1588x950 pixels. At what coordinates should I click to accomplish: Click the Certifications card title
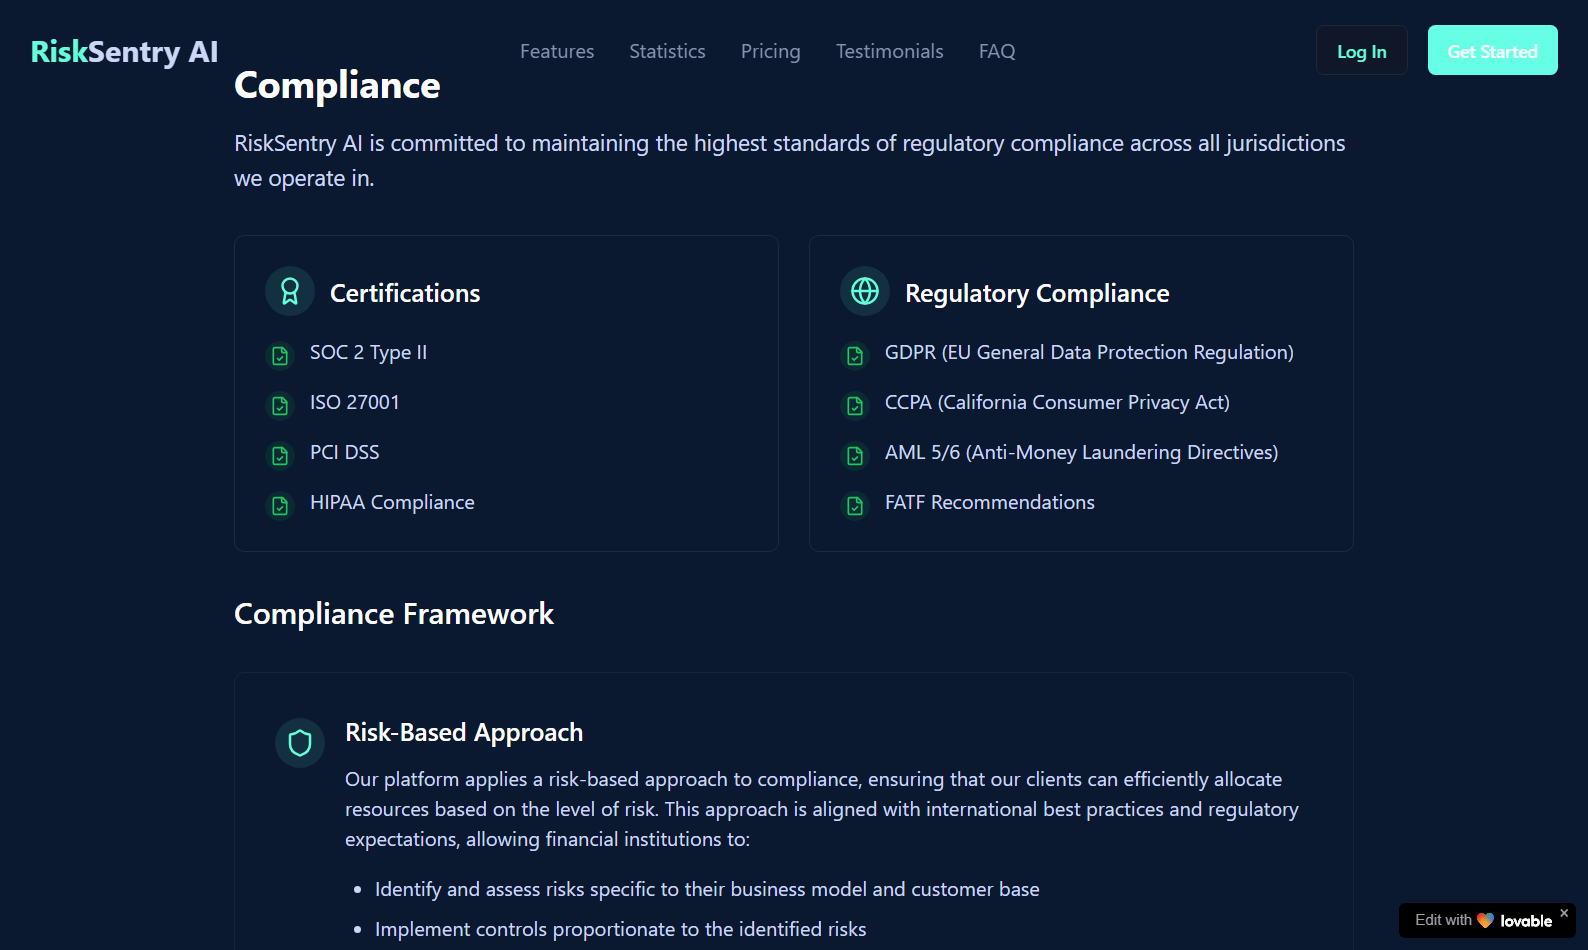[405, 293]
